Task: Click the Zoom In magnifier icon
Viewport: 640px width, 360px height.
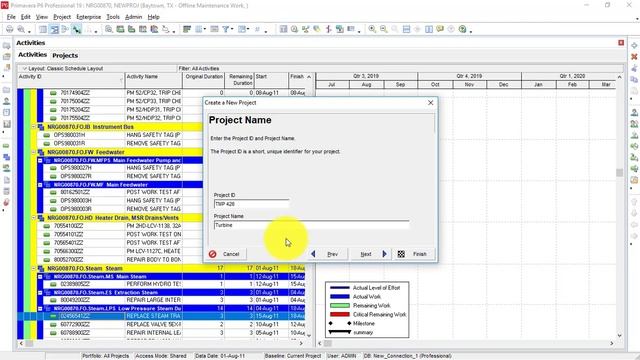Action: pyautogui.click(x=372, y=29)
